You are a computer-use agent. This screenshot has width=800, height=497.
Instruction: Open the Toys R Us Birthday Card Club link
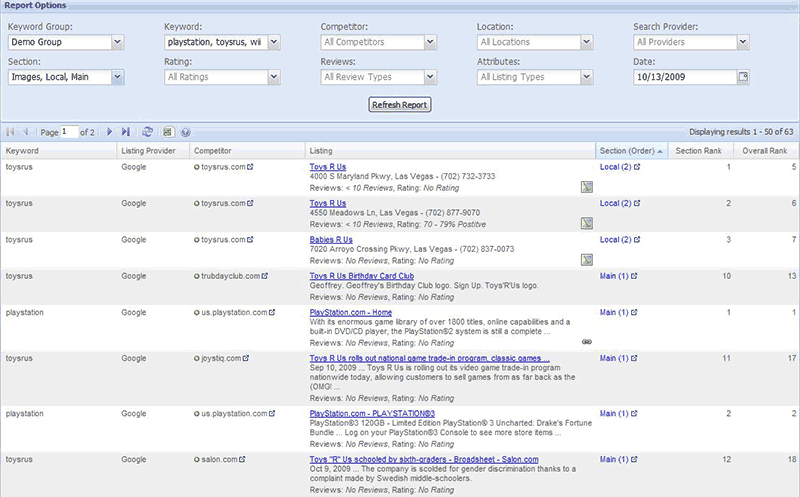[x=362, y=276]
